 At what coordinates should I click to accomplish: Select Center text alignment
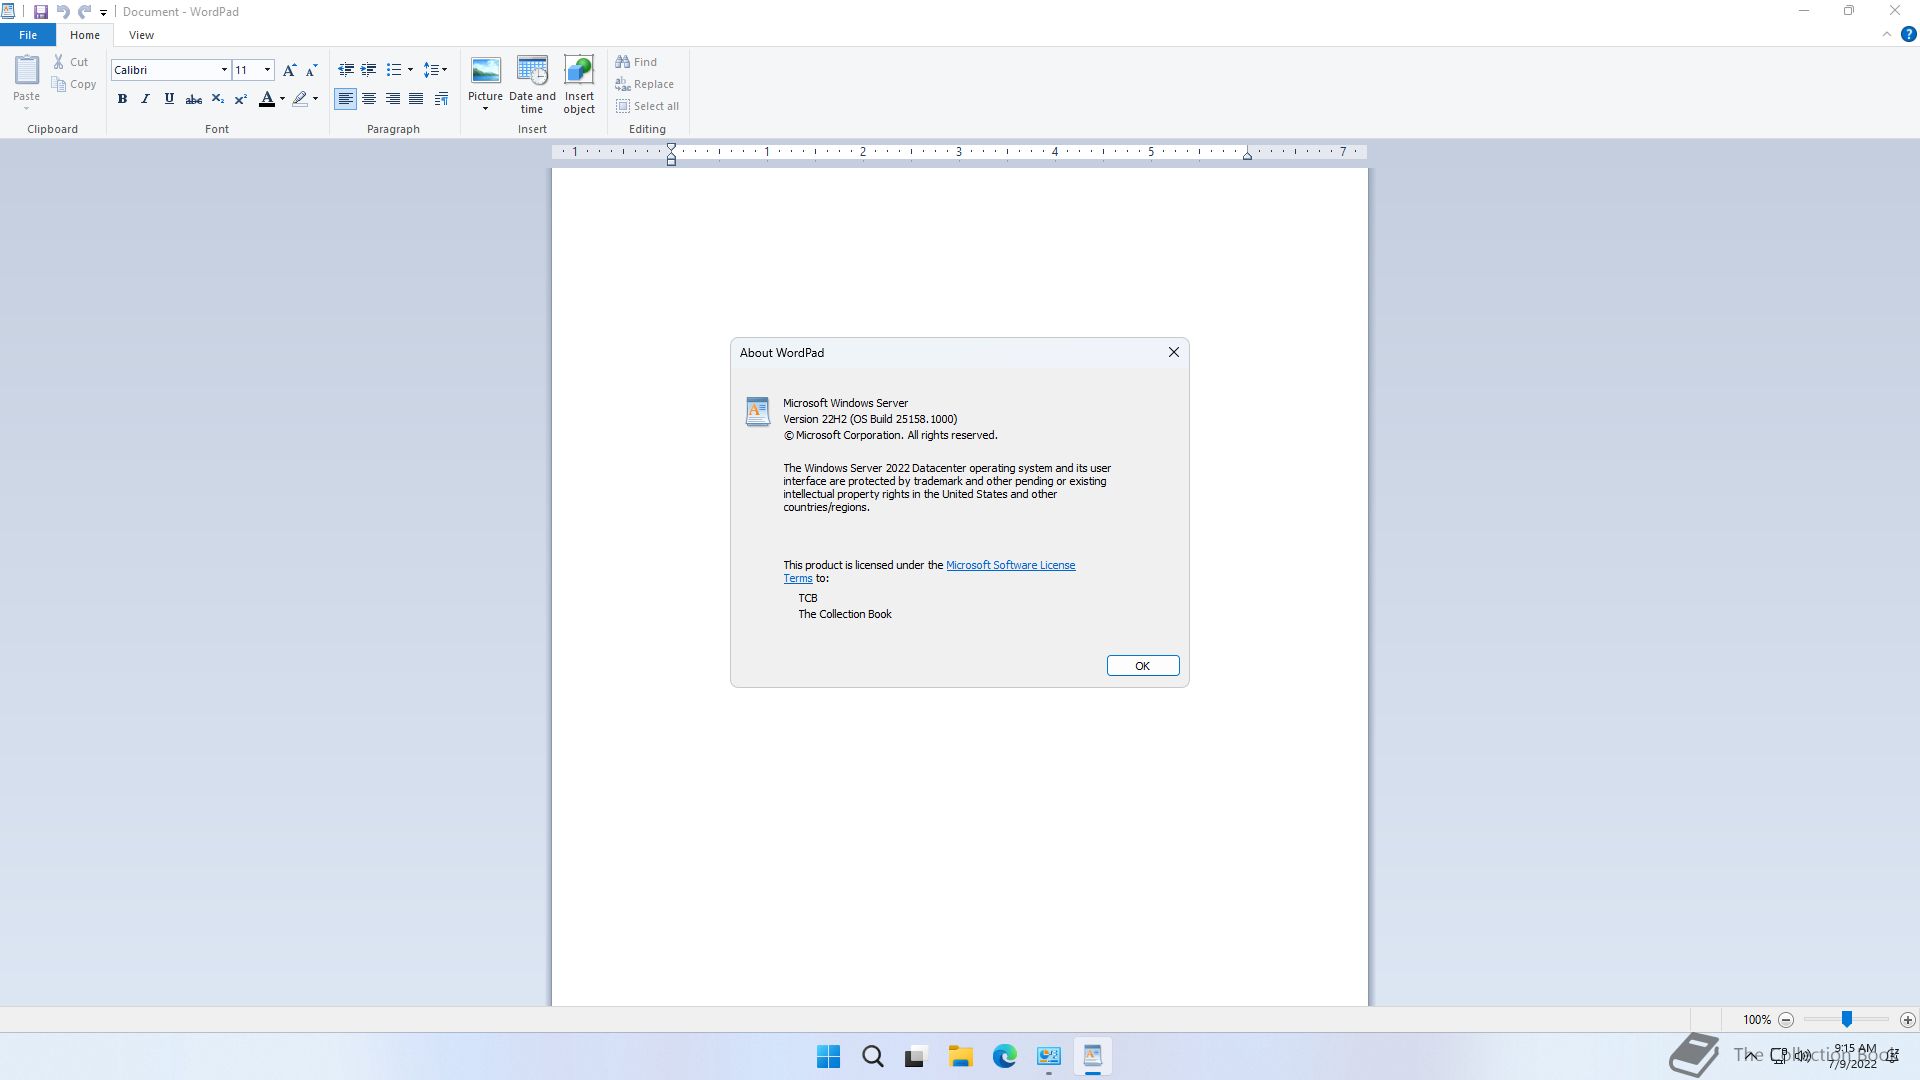(369, 99)
